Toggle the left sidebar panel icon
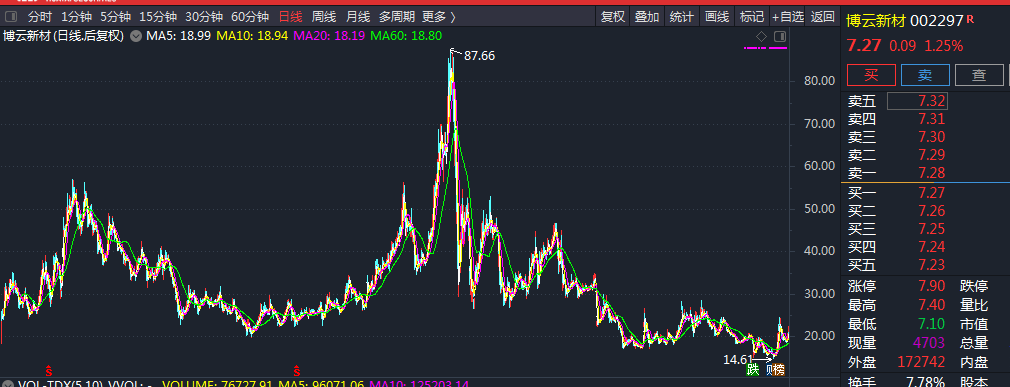Screen dimensions: 1010x387 click(10, 17)
